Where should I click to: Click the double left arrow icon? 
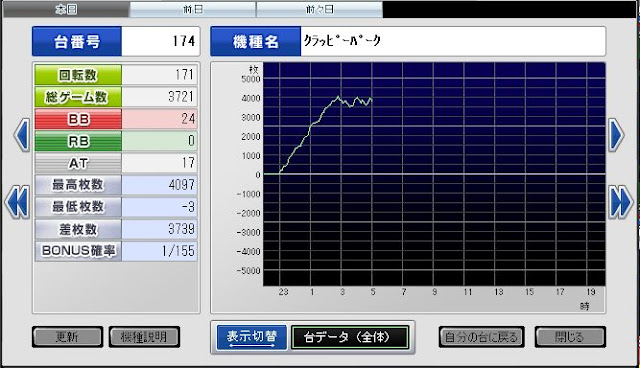[18, 202]
